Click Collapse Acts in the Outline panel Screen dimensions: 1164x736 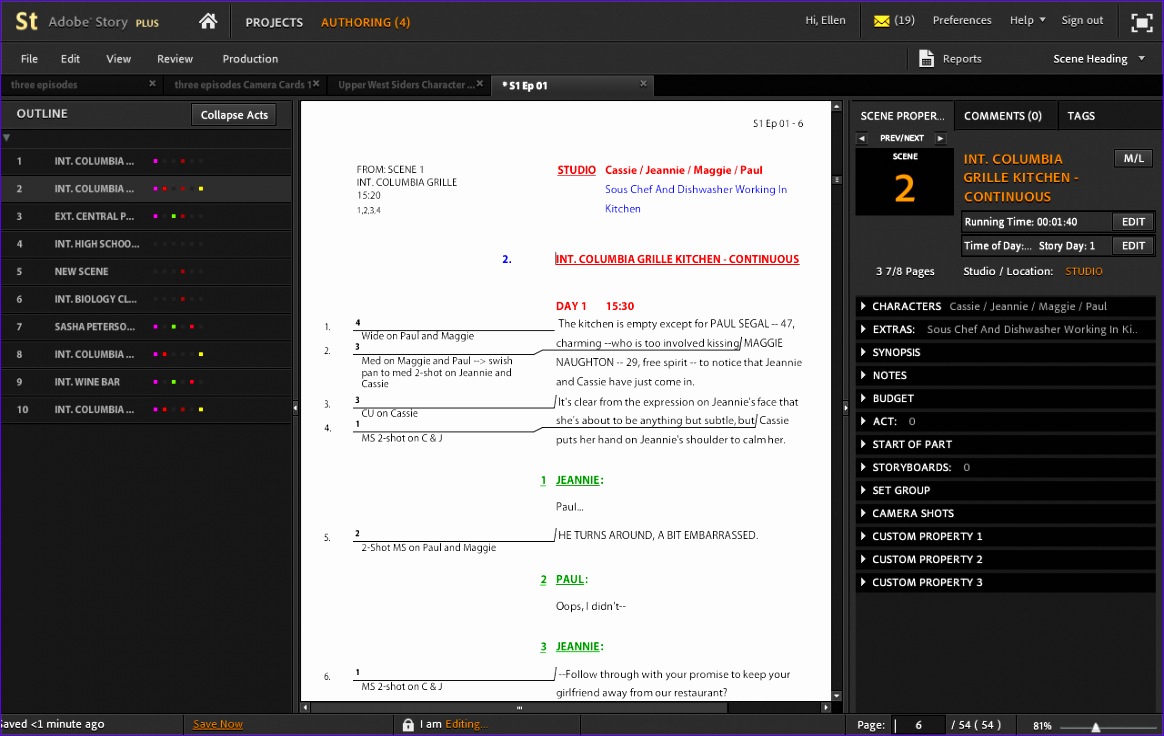(233, 114)
